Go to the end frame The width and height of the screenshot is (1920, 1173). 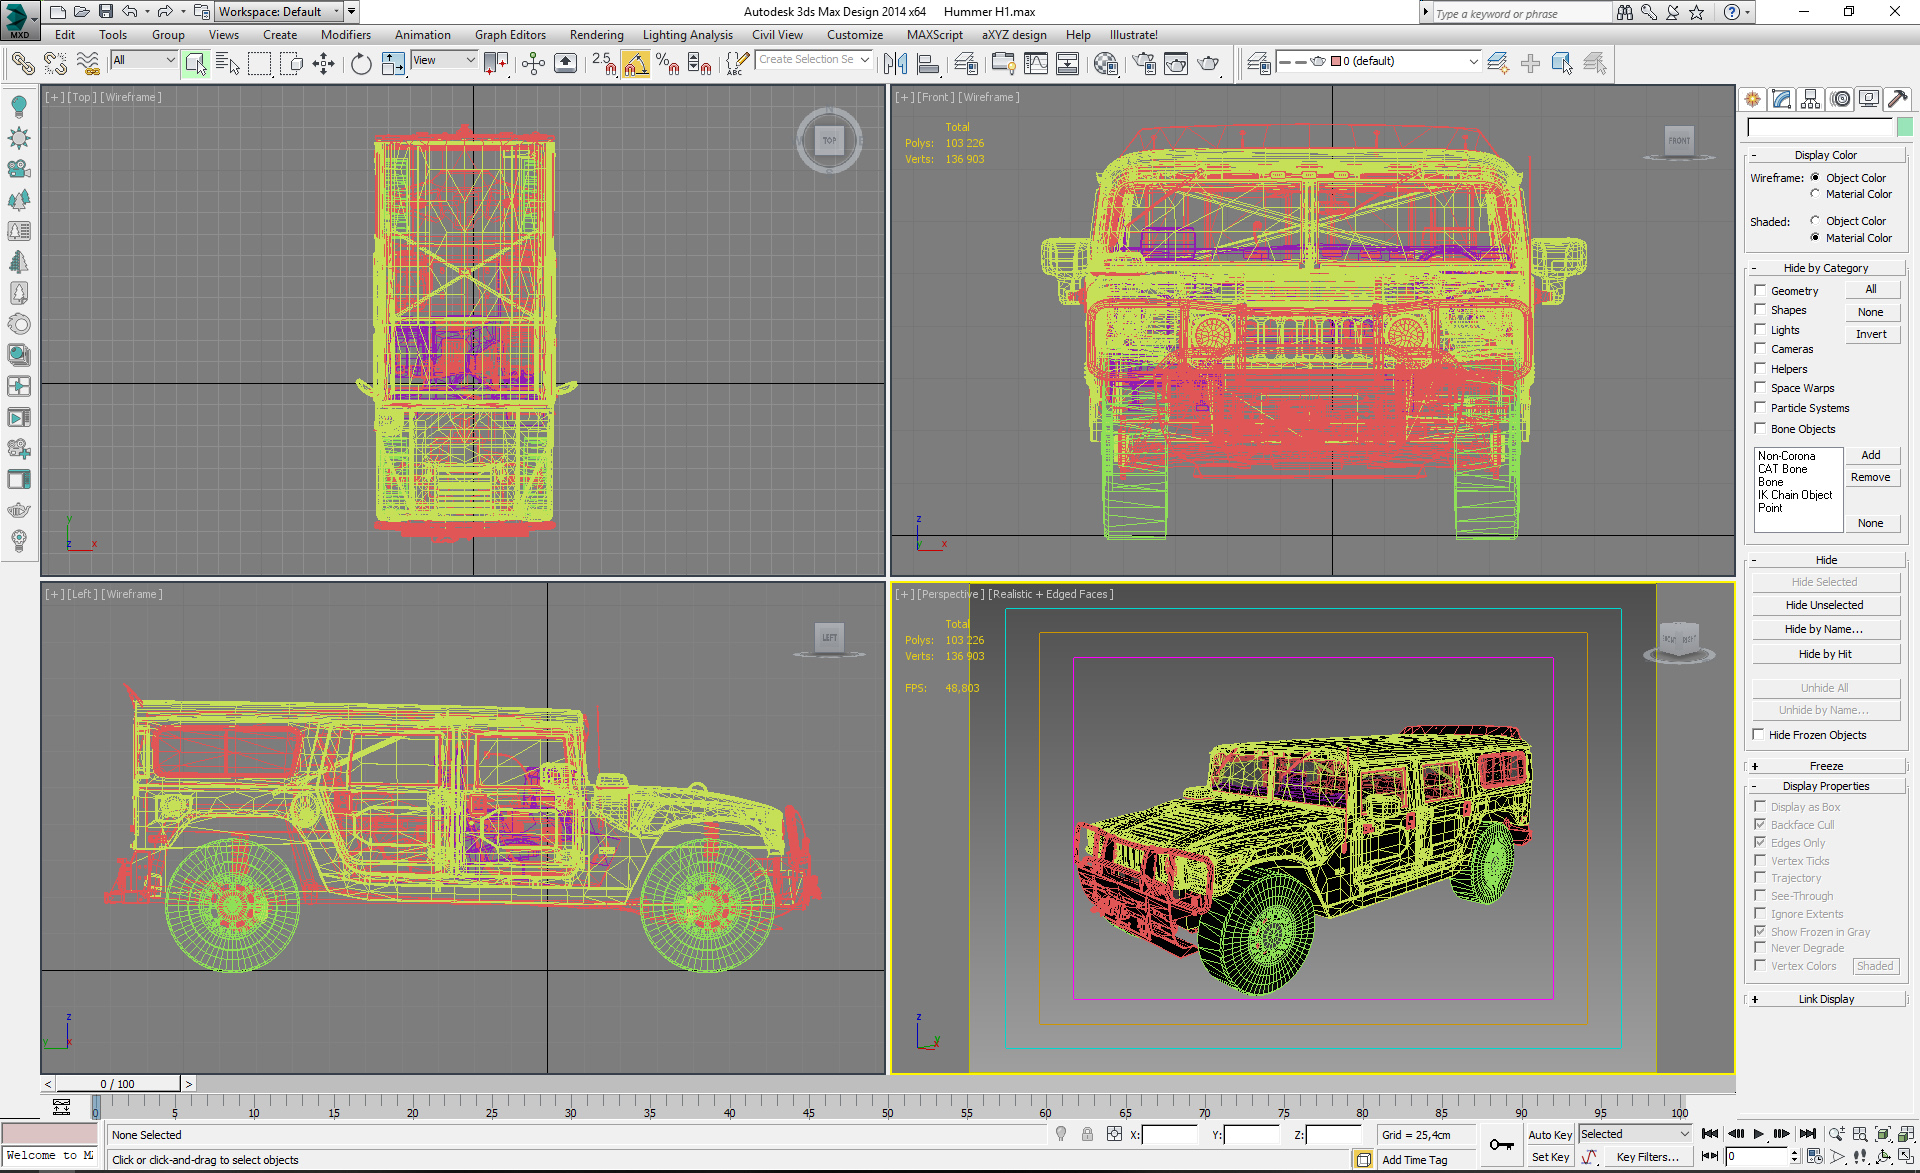point(1808,1134)
